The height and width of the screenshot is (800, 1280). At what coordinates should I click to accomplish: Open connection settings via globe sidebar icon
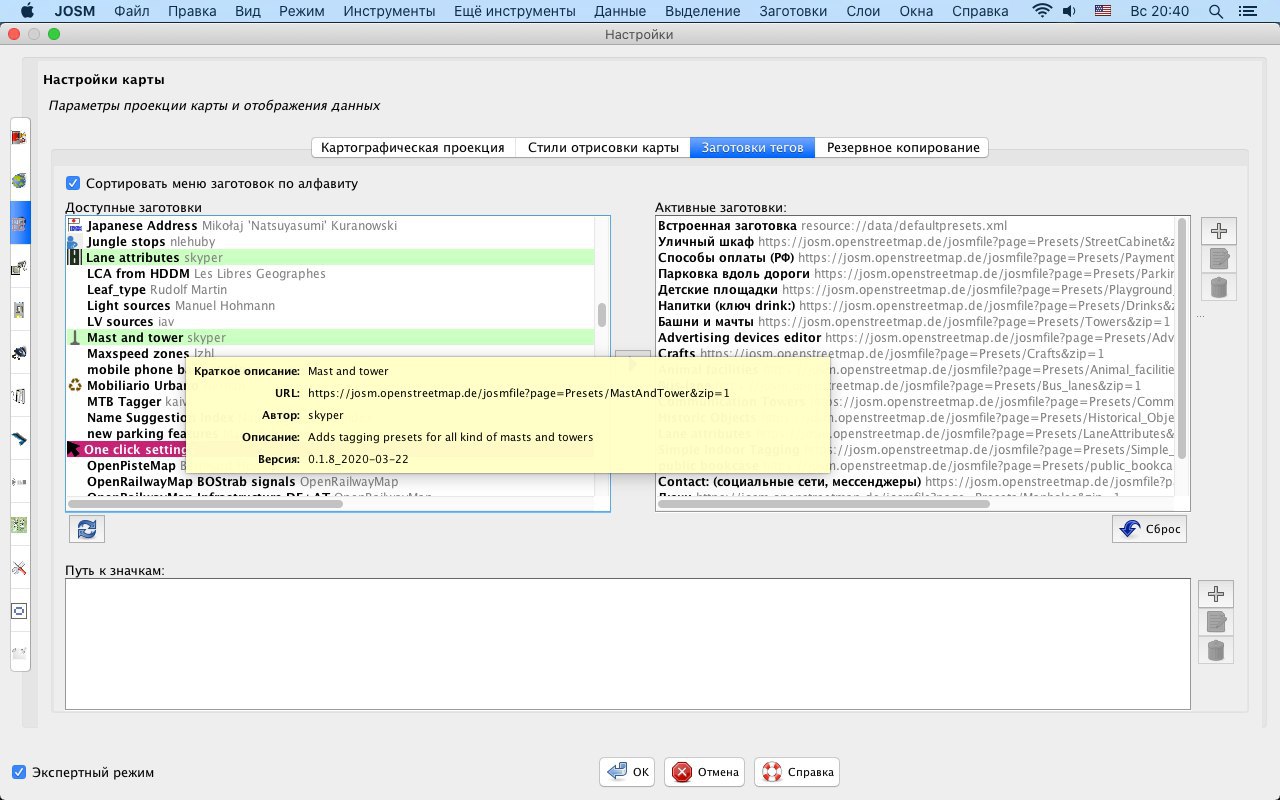19,181
